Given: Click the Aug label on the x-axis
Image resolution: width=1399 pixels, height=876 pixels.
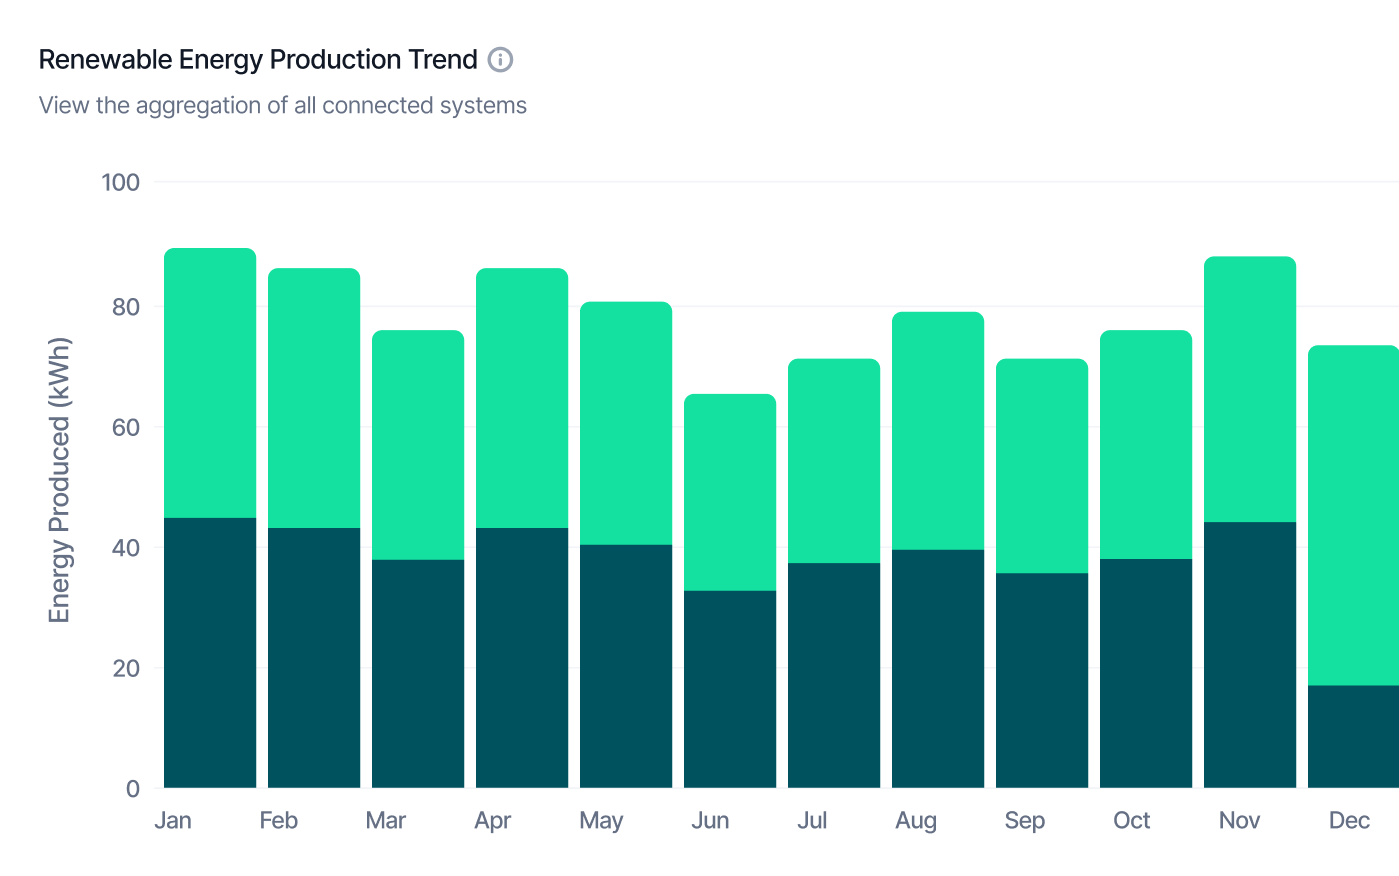Looking at the screenshot, I should point(916,821).
